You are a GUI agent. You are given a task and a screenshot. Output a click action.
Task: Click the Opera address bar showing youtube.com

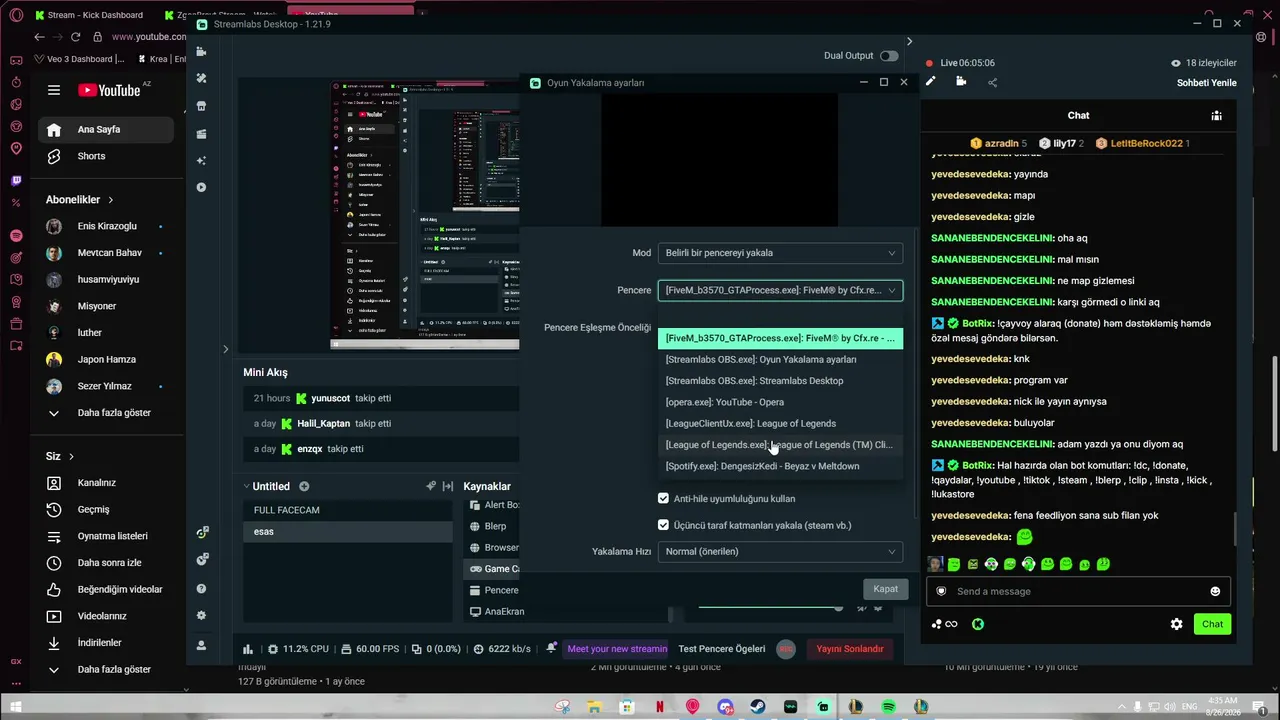(x=148, y=37)
